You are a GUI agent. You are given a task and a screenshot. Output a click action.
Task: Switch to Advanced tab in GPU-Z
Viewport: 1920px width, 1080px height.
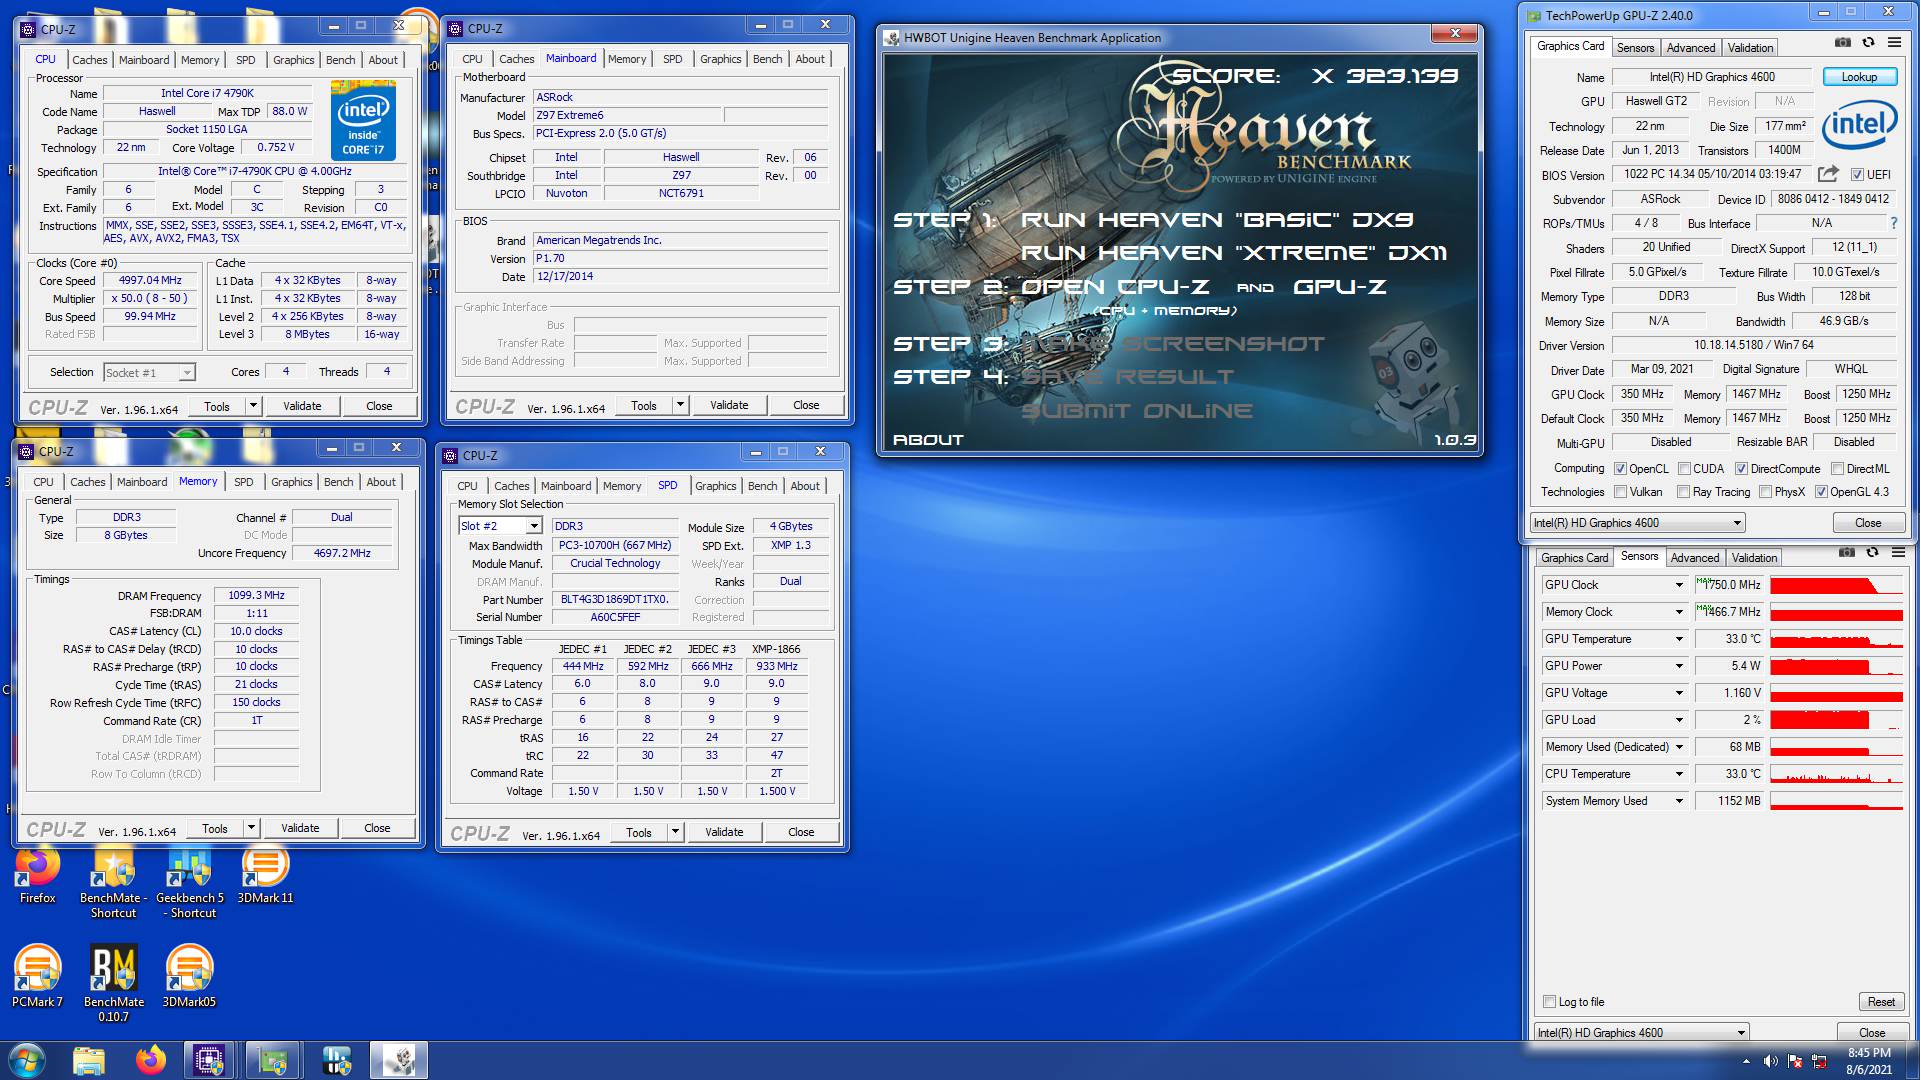coord(1690,48)
